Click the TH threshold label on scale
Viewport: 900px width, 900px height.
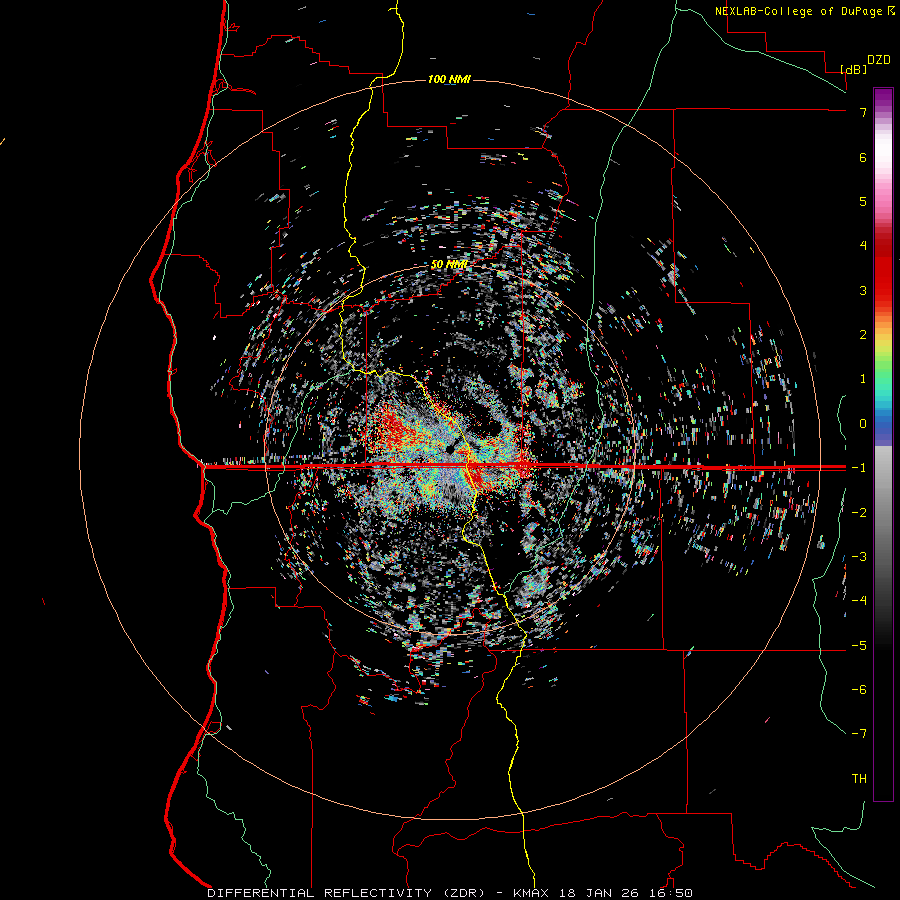859,779
